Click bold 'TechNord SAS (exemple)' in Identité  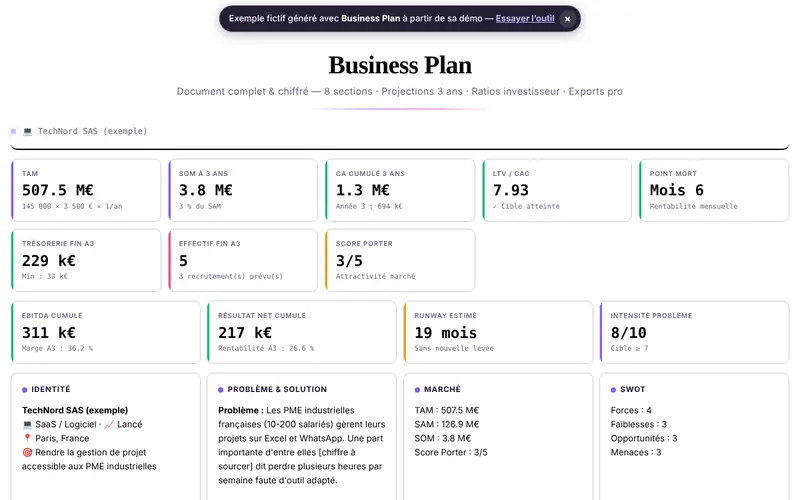click(x=75, y=410)
